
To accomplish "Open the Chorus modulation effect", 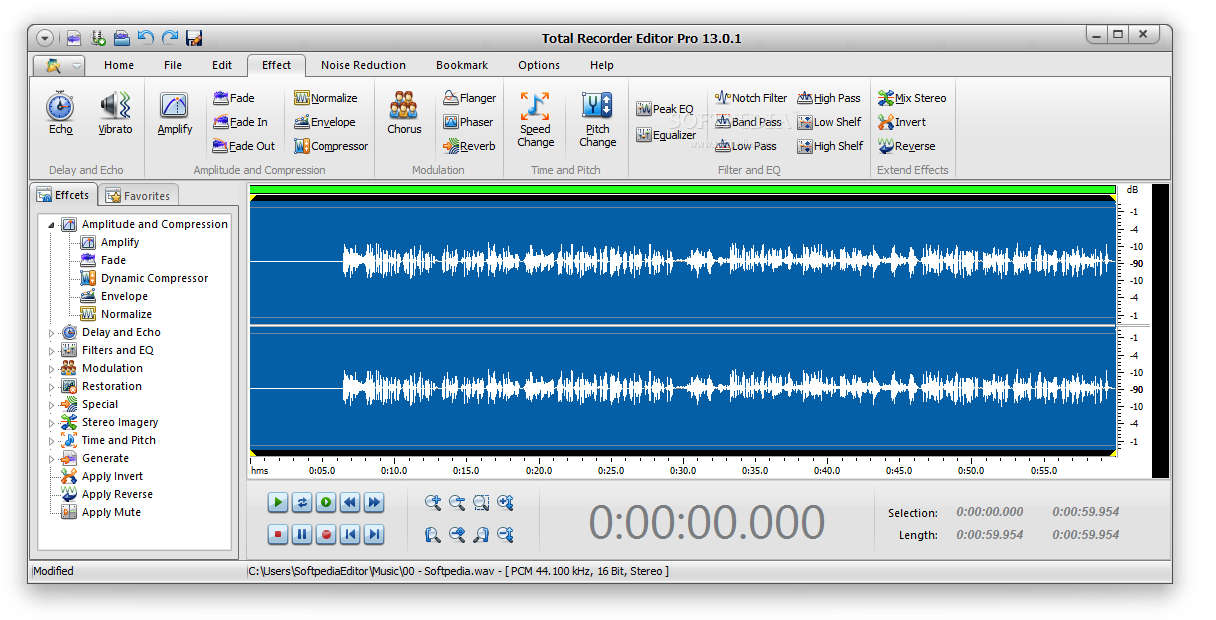I will pyautogui.click(x=404, y=113).
